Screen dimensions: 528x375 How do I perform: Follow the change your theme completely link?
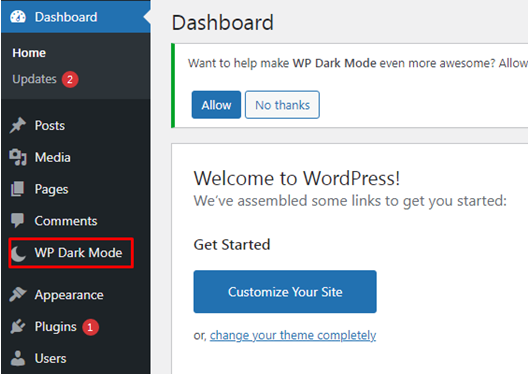pos(293,335)
